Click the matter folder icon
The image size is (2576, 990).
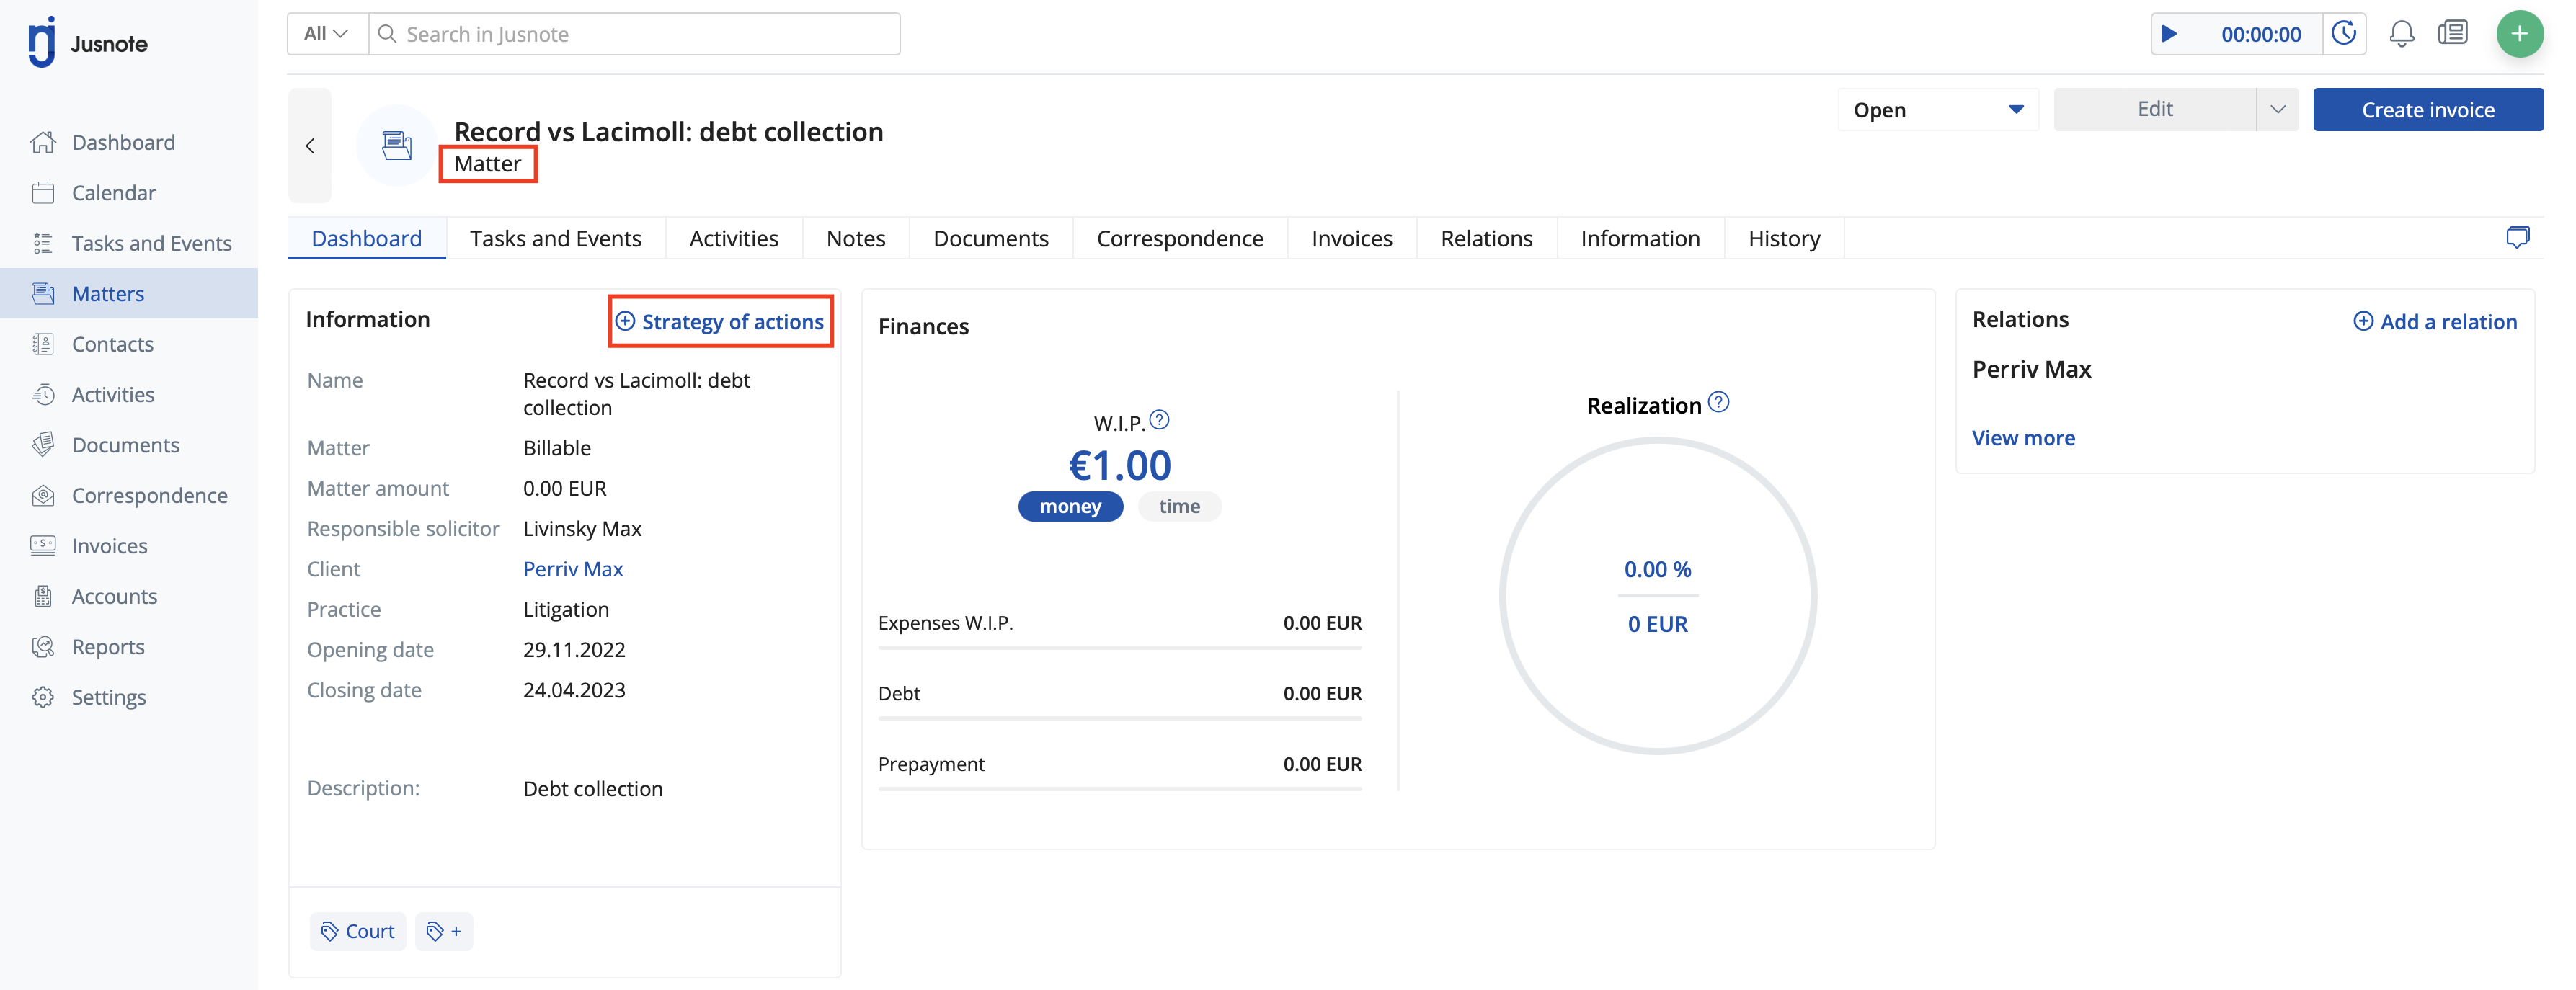point(397,146)
